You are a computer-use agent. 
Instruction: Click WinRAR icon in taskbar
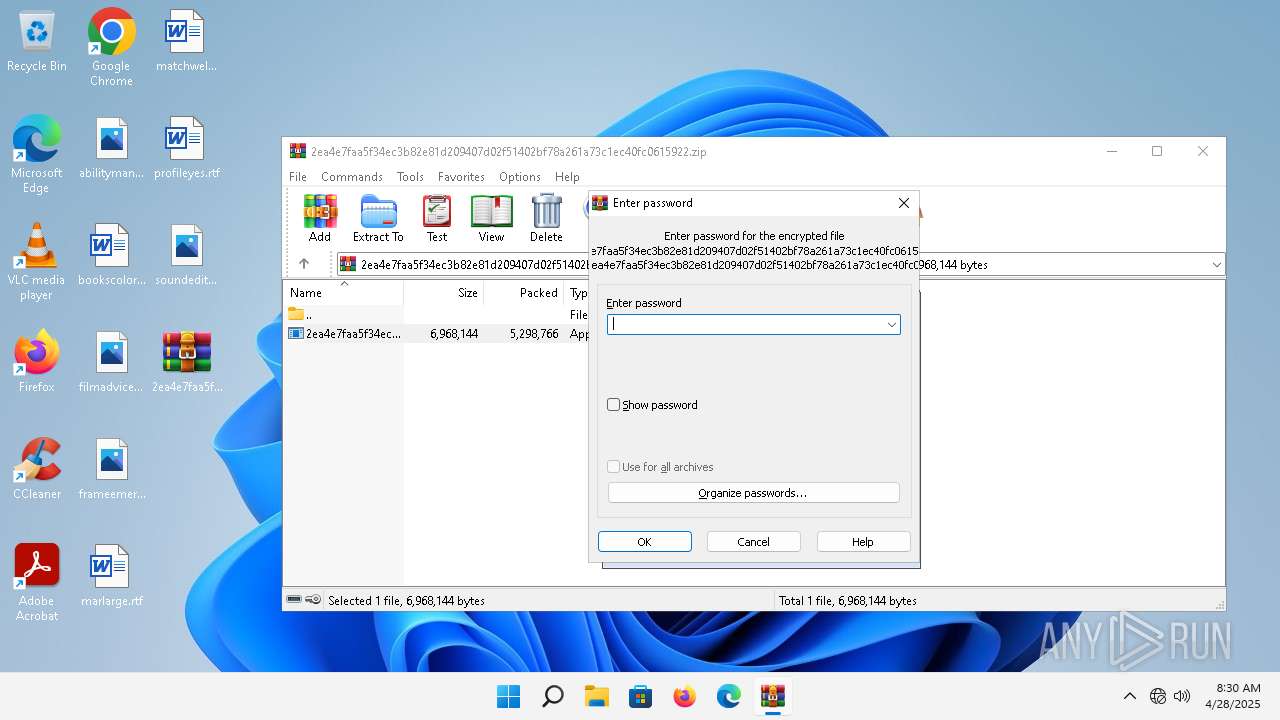tap(772, 696)
